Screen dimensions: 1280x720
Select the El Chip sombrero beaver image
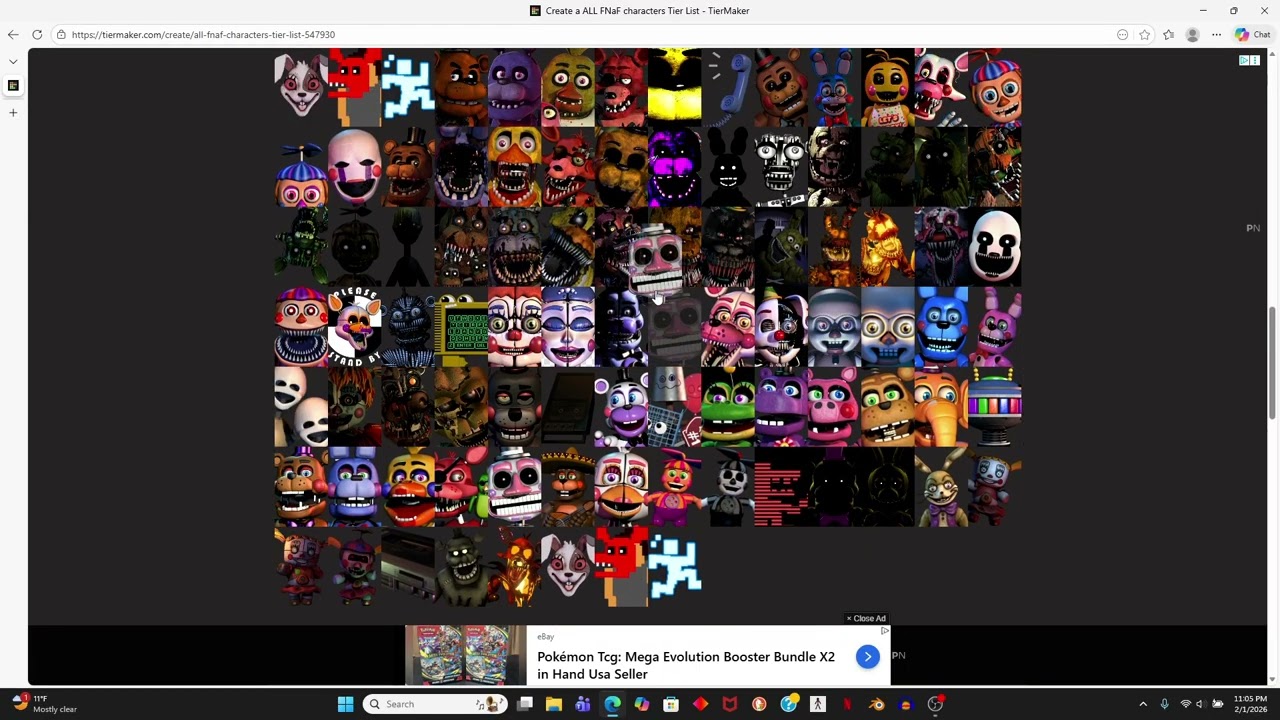coord(567,487)
